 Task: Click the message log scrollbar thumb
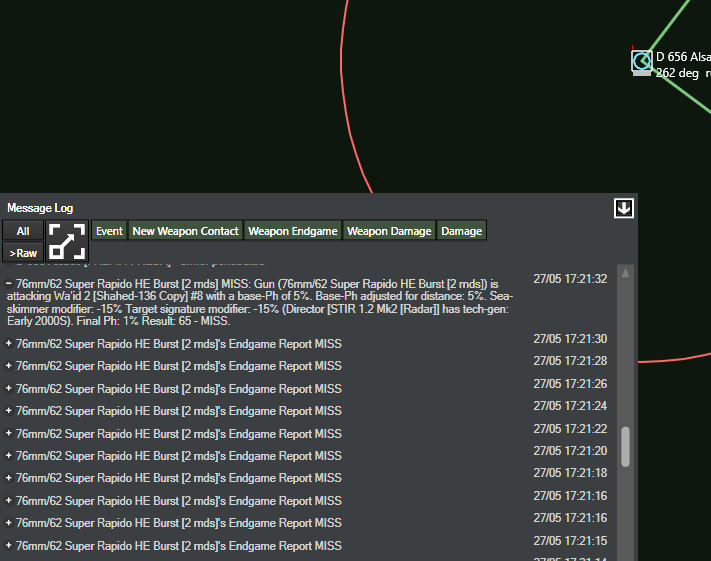625,446
